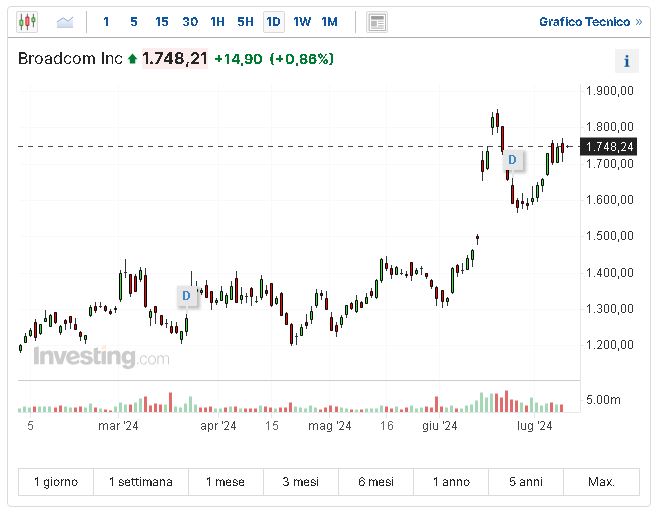
Task: Open the dividend 'D' marker near April
Action: tap(186, 296)
